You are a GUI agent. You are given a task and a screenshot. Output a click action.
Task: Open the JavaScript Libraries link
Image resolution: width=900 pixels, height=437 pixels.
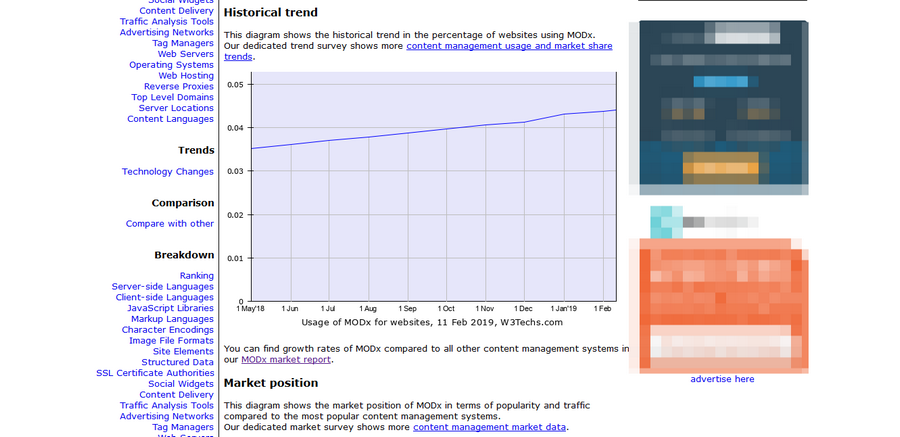170,308
